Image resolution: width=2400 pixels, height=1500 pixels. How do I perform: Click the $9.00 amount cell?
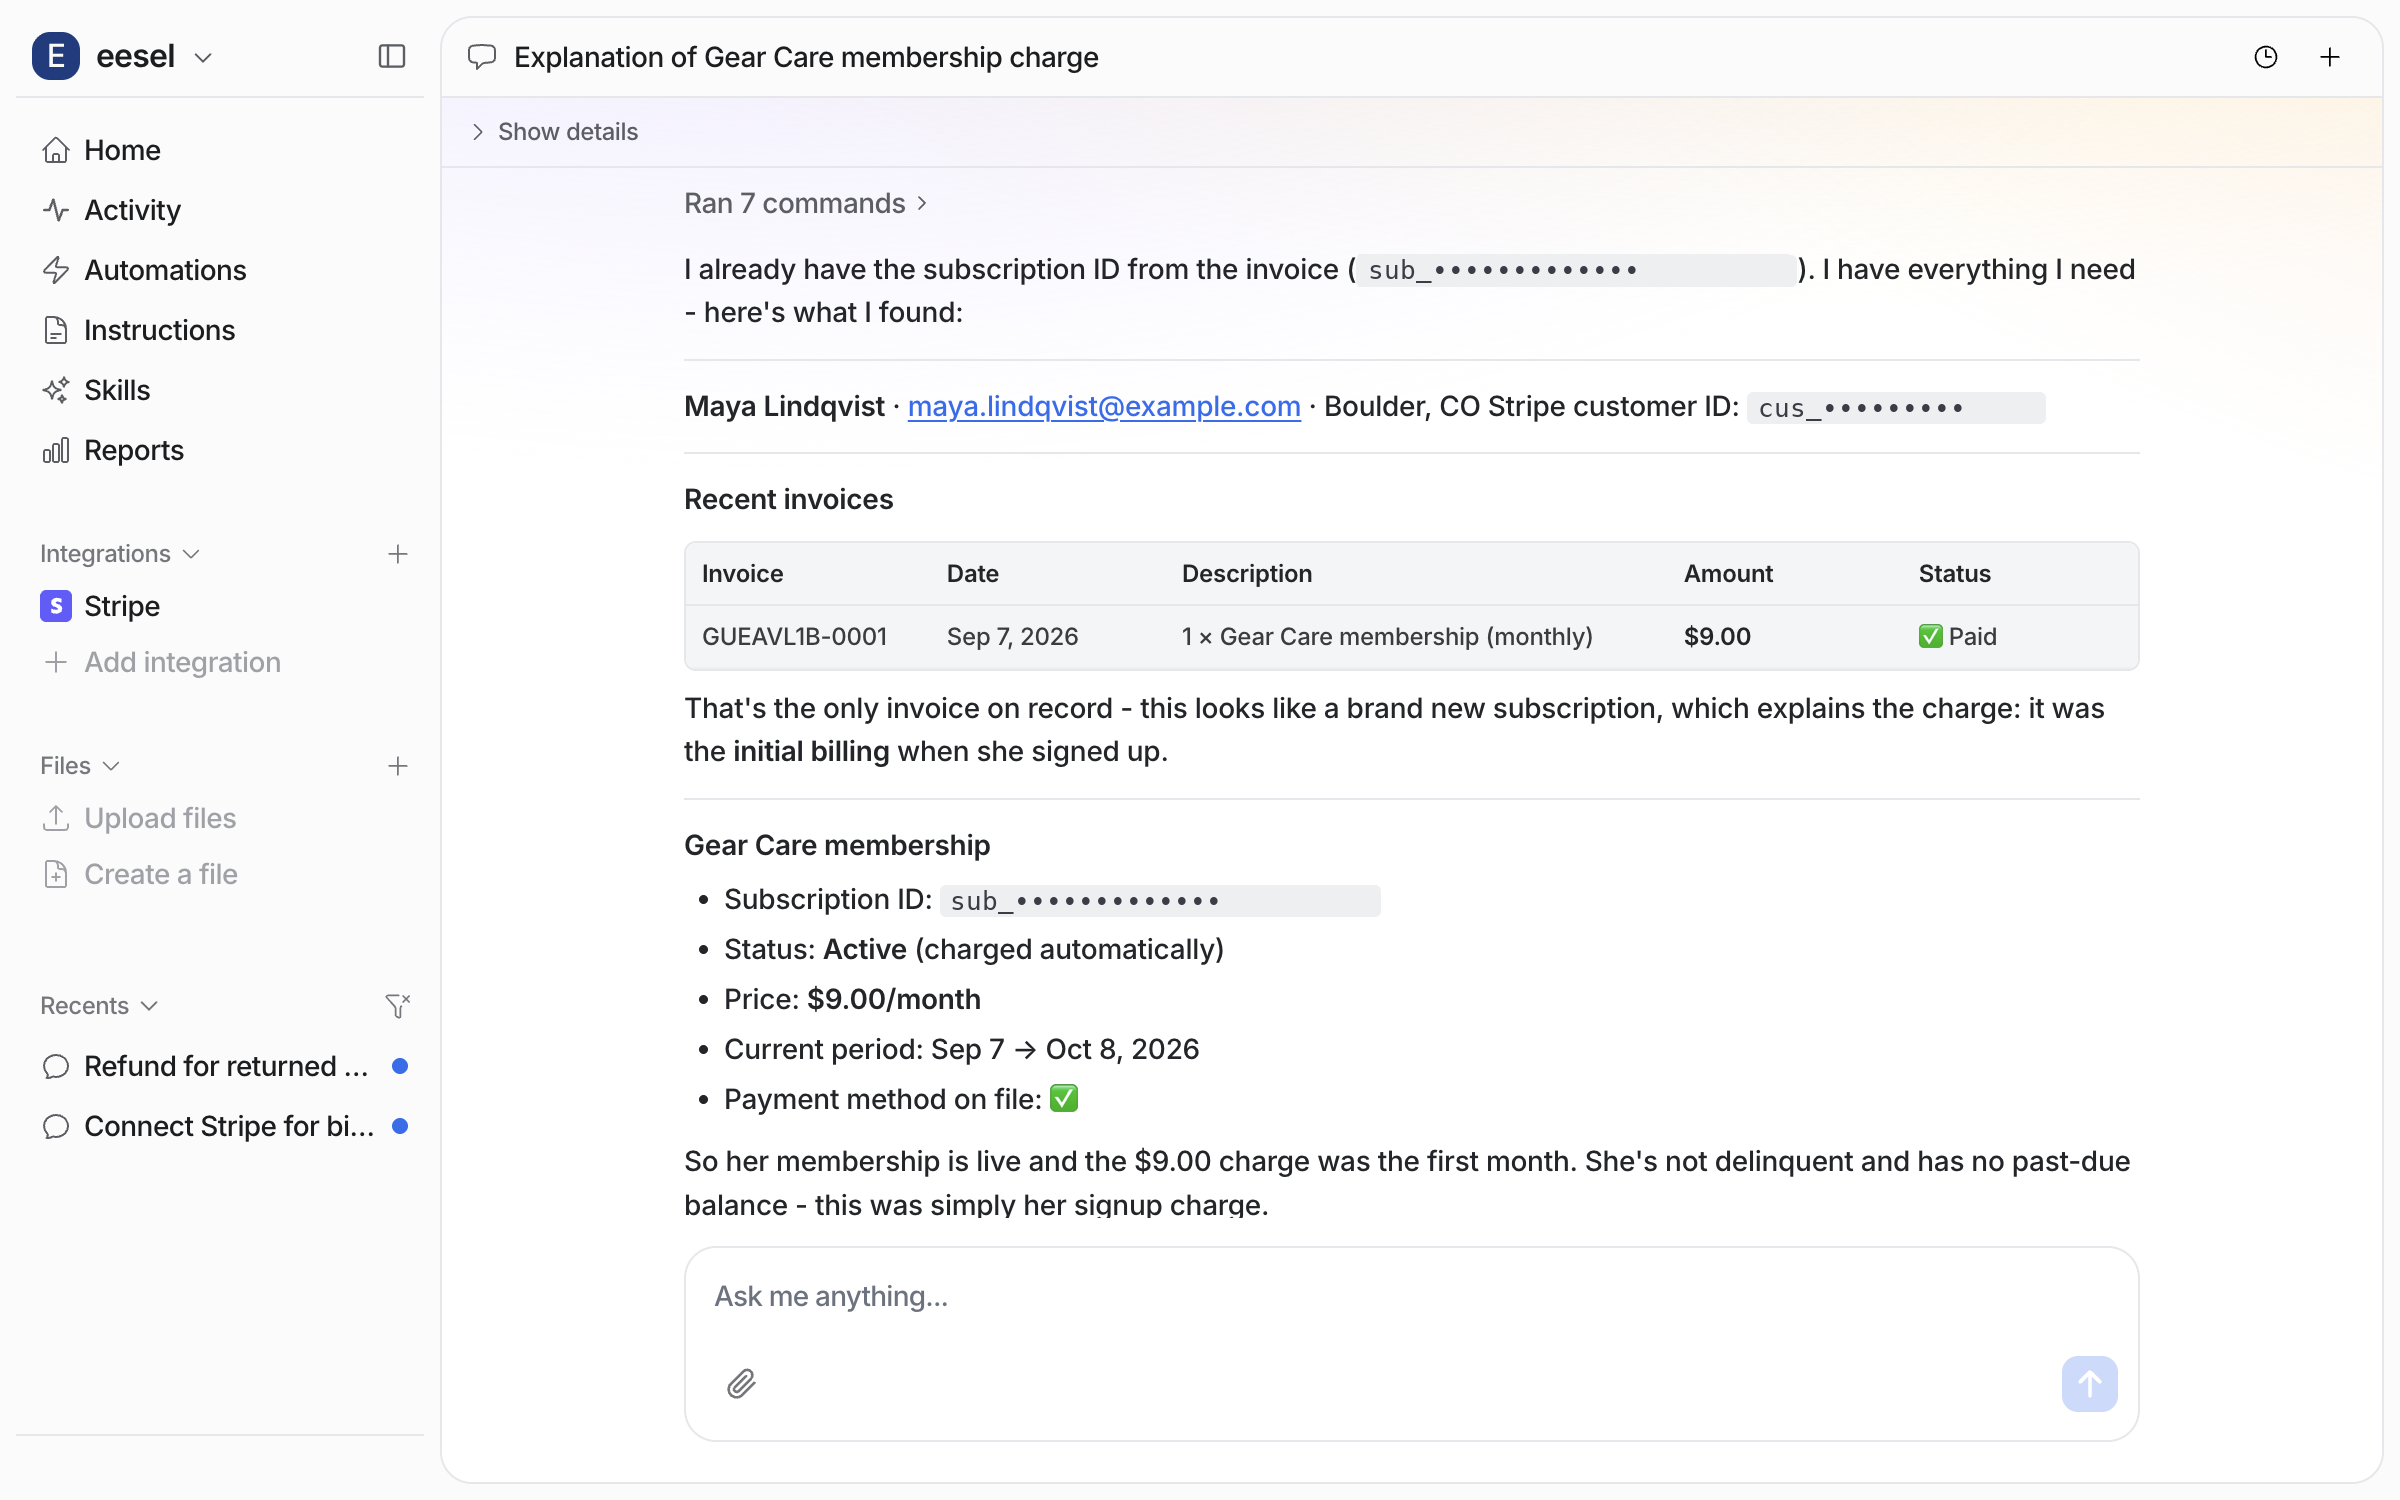tap(1717, 637)
